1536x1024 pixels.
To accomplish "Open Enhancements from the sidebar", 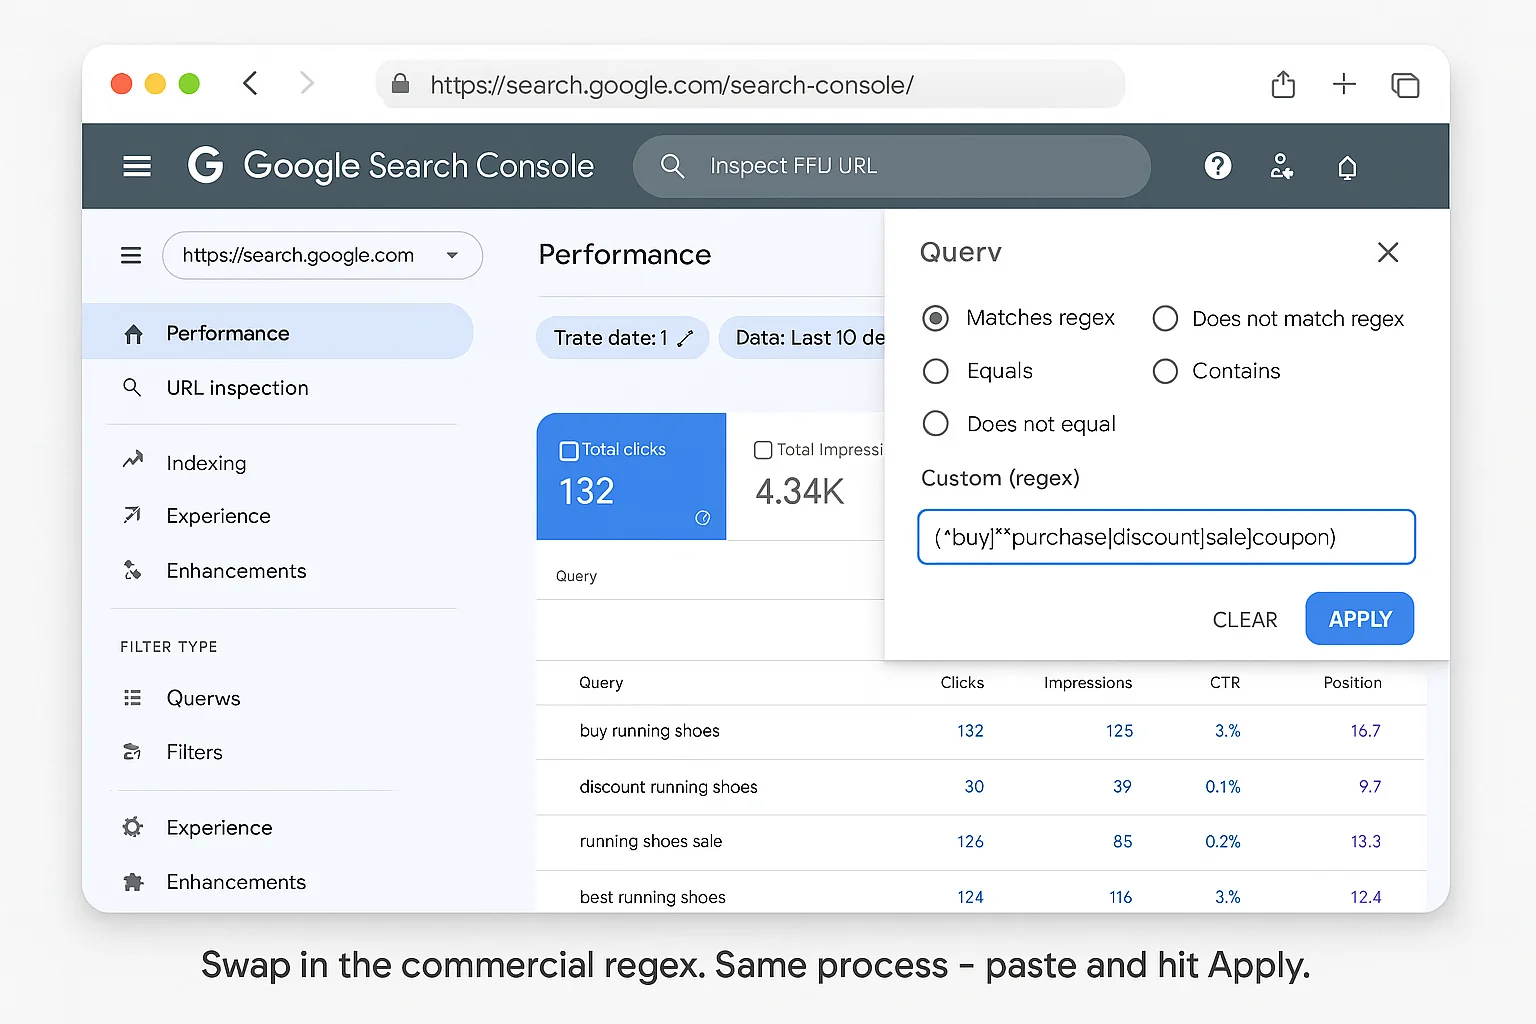I will (x=236, y=571).
